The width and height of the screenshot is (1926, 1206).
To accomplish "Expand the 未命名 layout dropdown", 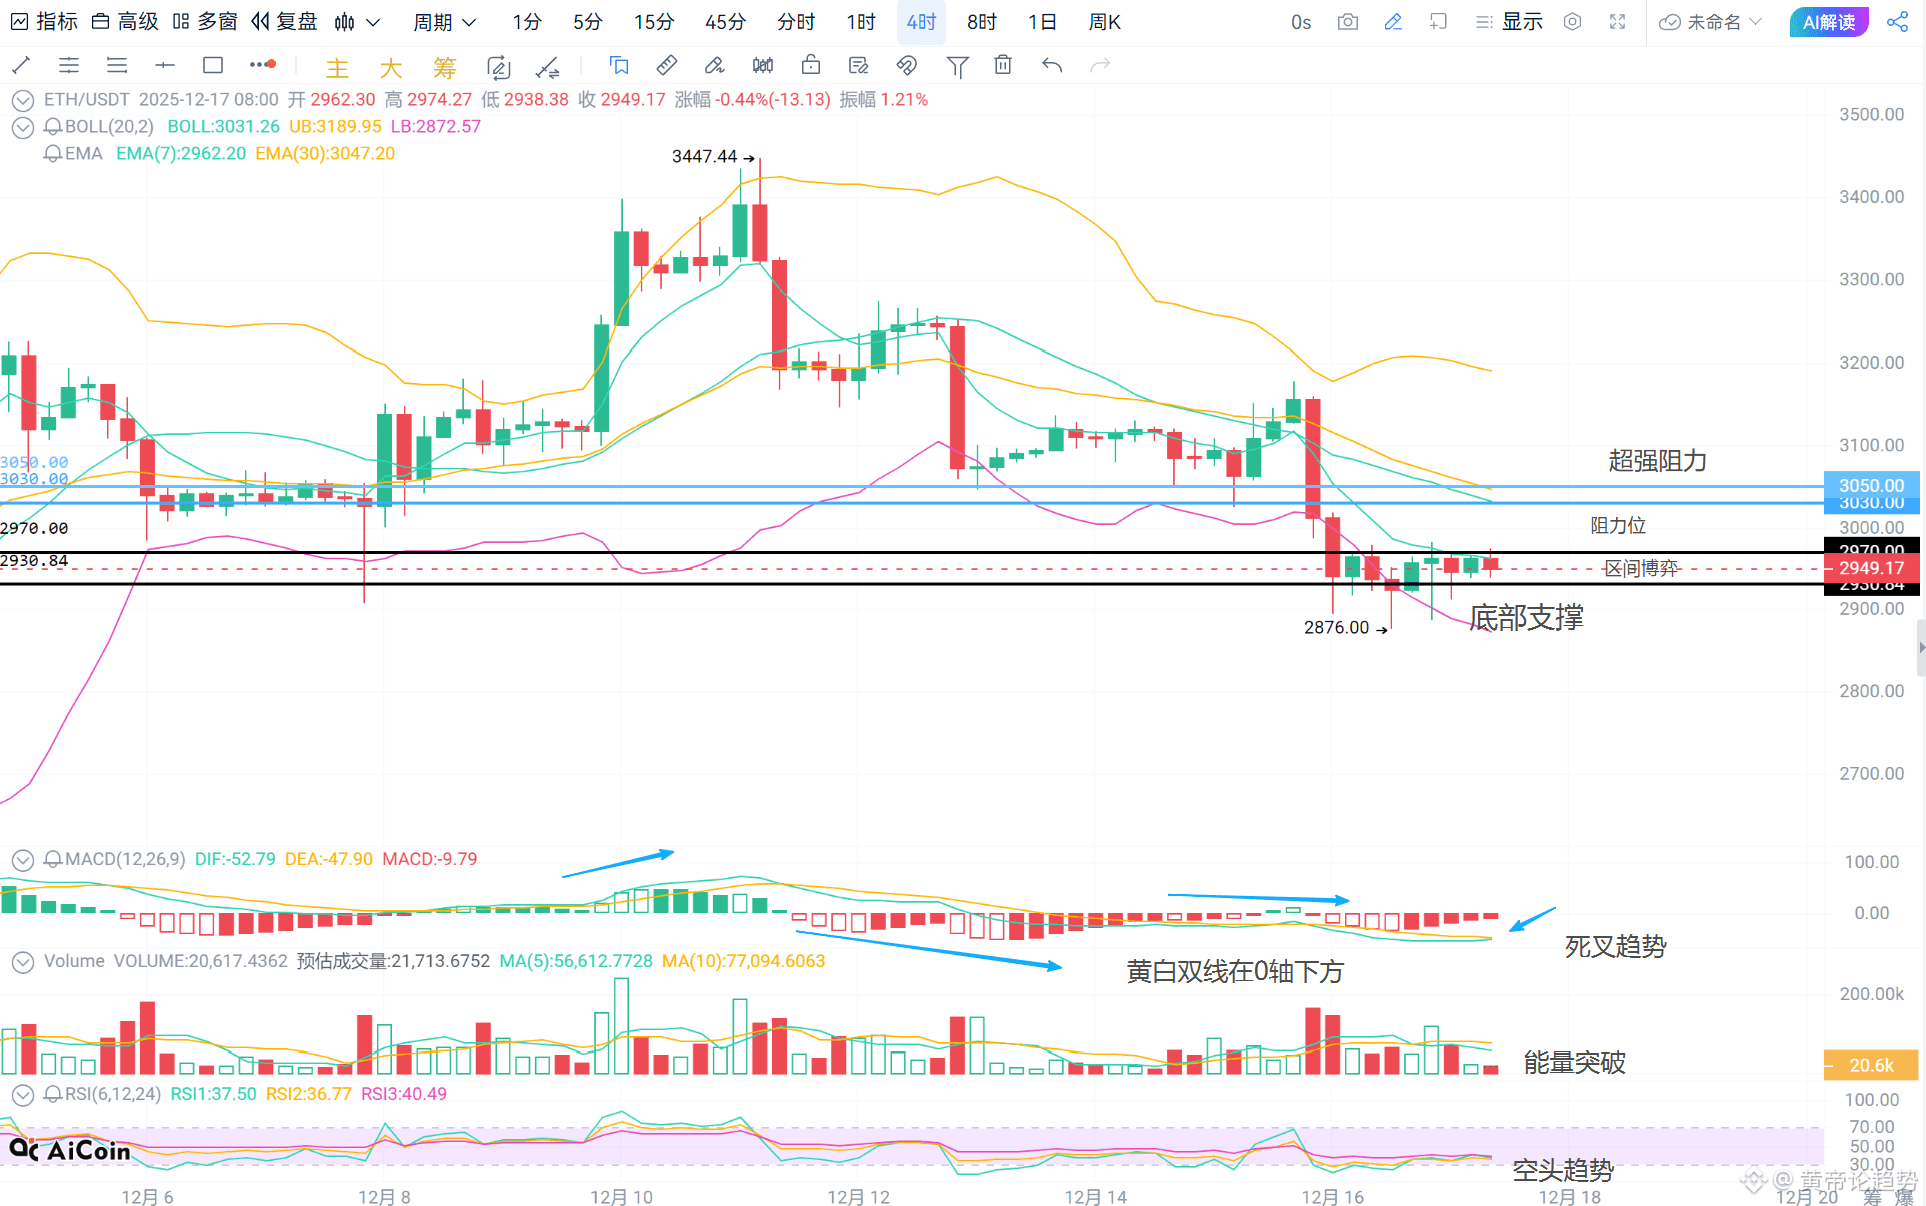I will click(1711, 22).
